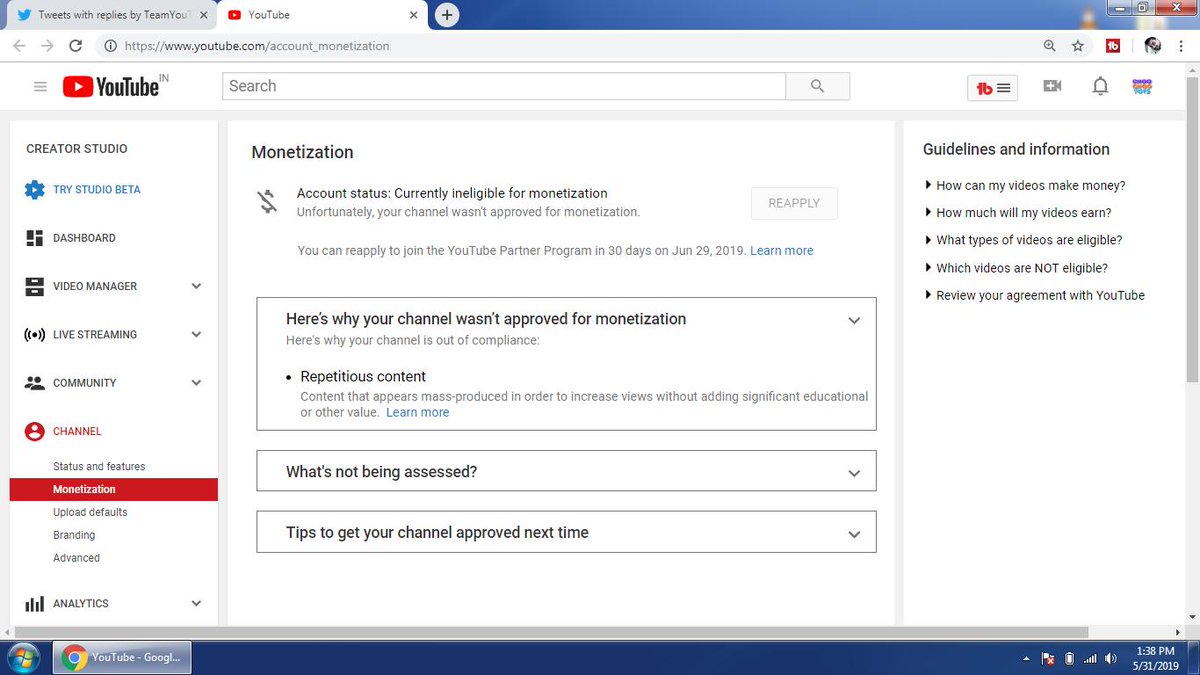Click the browser forward arrow

47,46
